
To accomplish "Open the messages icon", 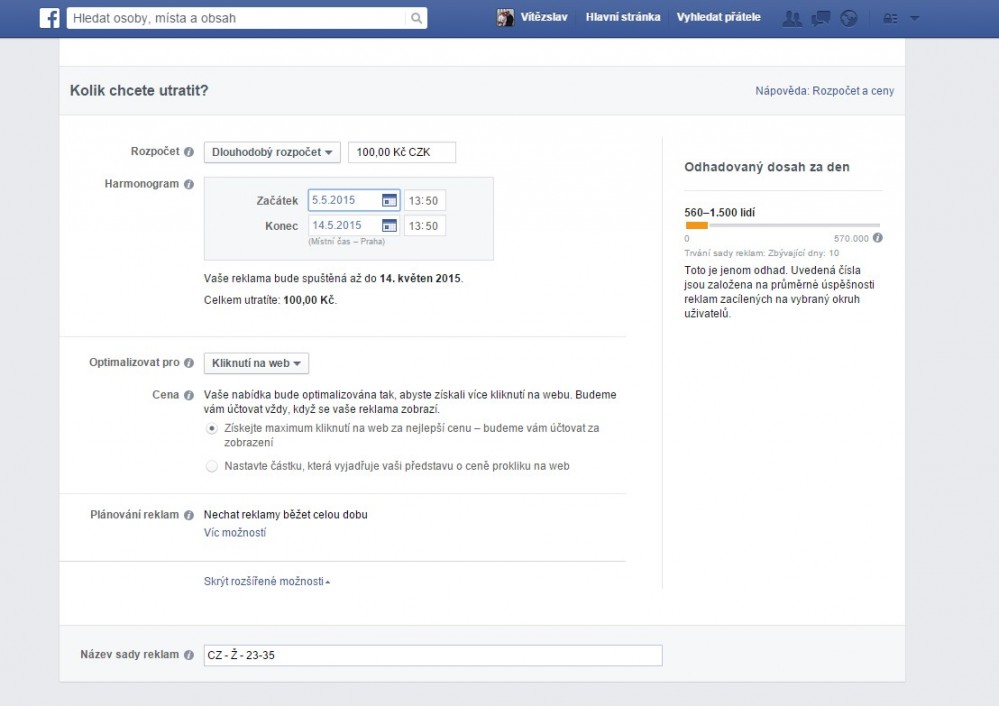I will 820,18.
